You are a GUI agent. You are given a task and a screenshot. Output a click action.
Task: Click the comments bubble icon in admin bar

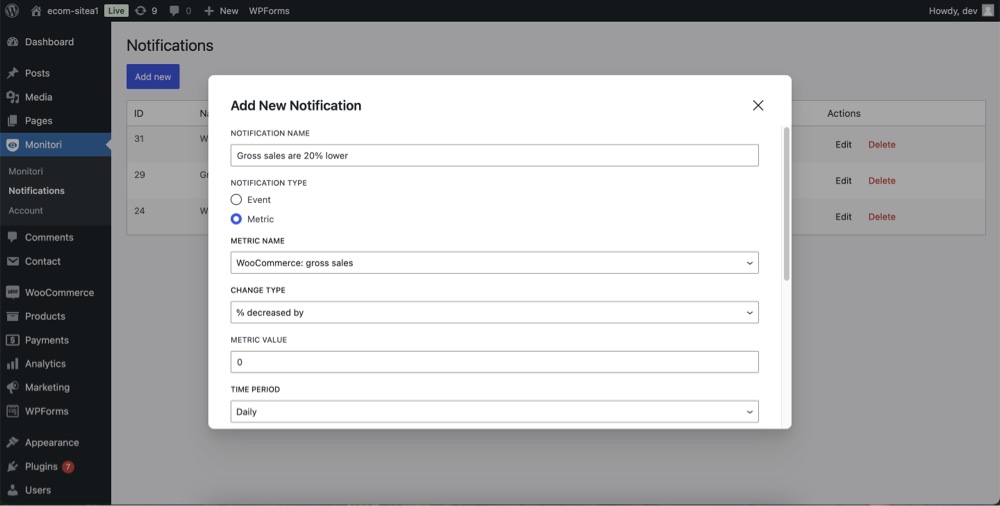pos(174,11)
